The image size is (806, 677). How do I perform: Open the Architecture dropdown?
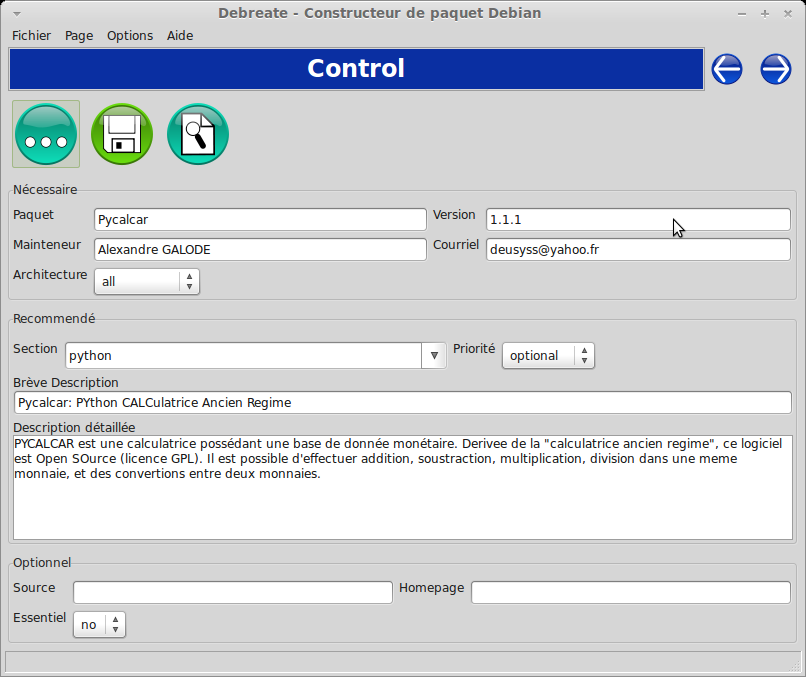click(x=147, y=282)
